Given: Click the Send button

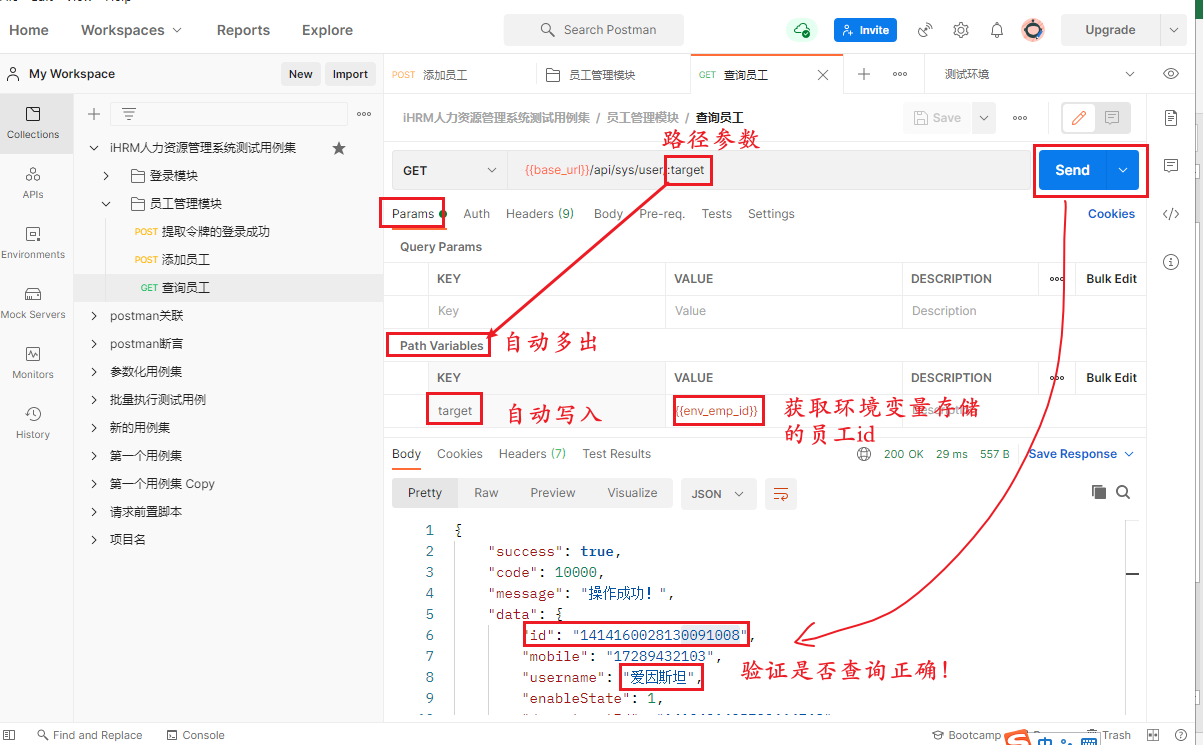Looking at the screenshot, I should point(1071,170).
